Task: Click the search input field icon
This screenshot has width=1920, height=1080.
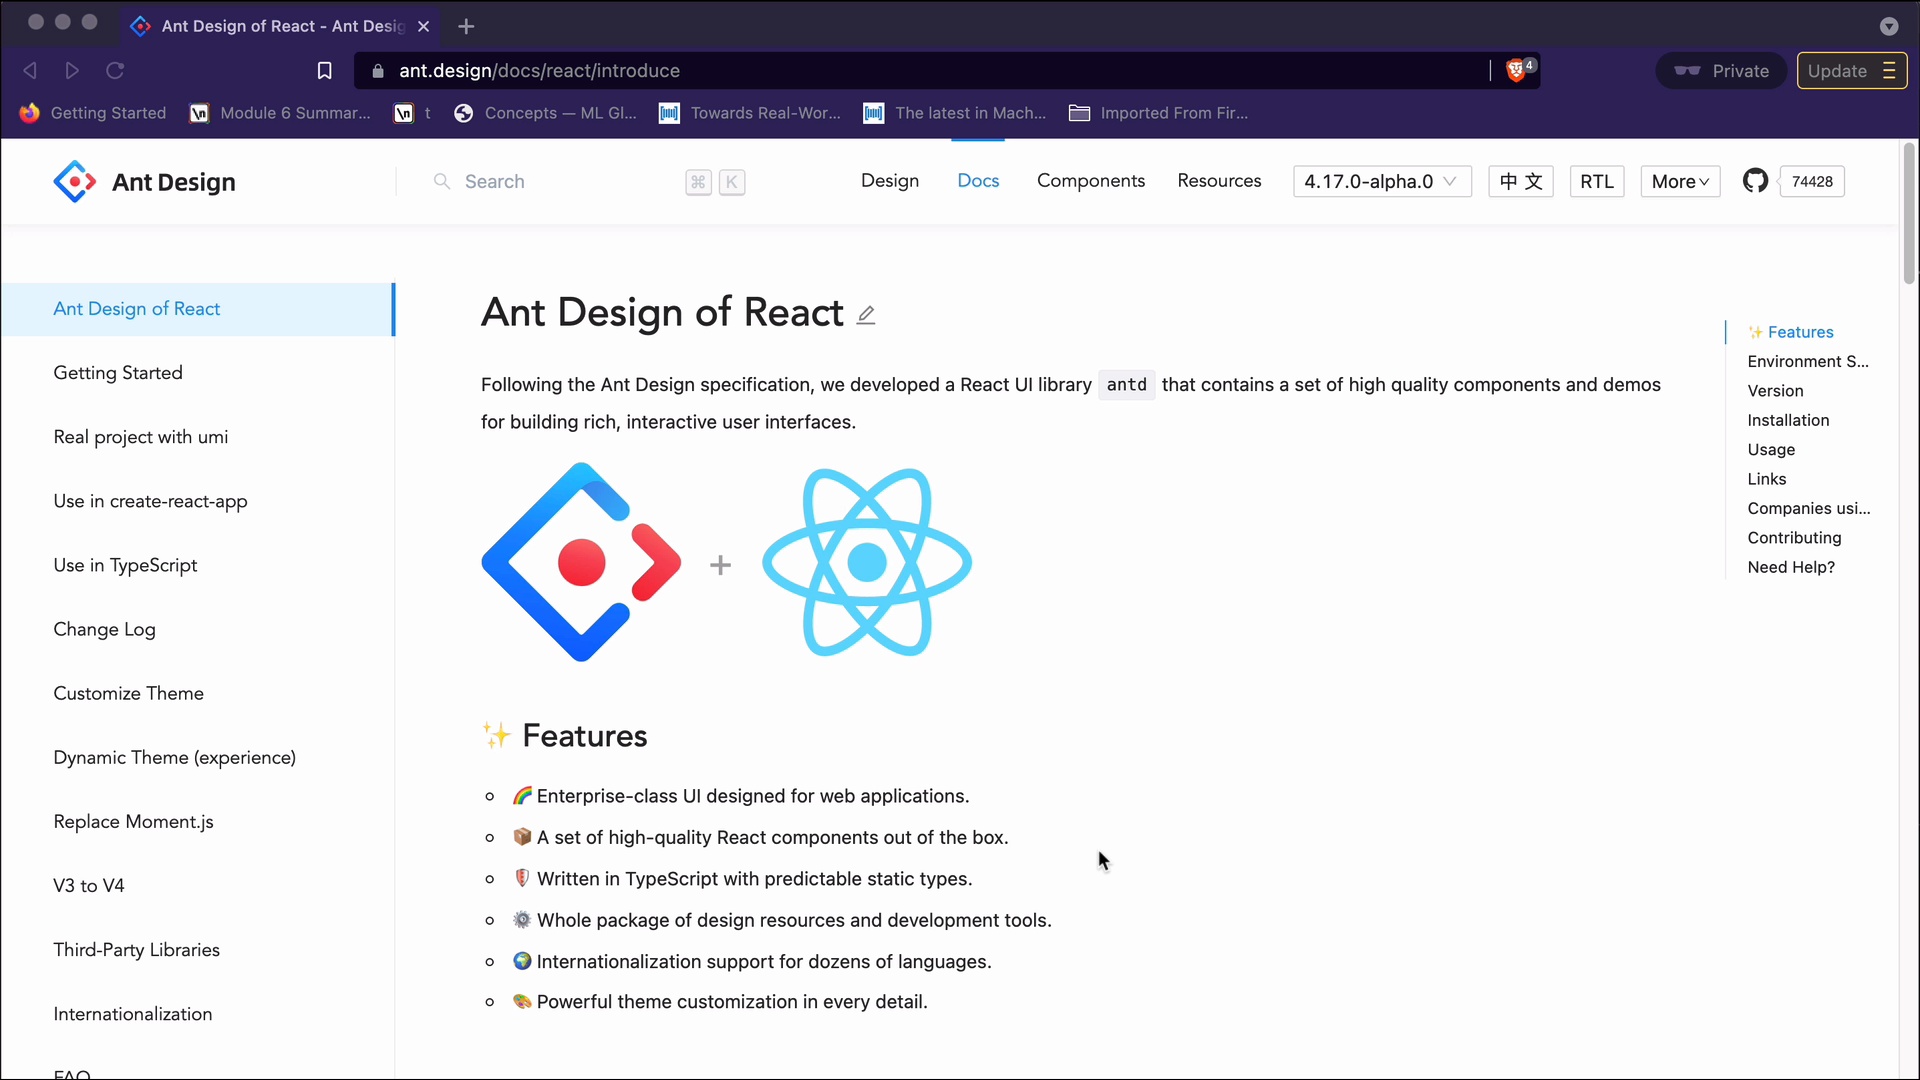Action: tap(443, 181)
